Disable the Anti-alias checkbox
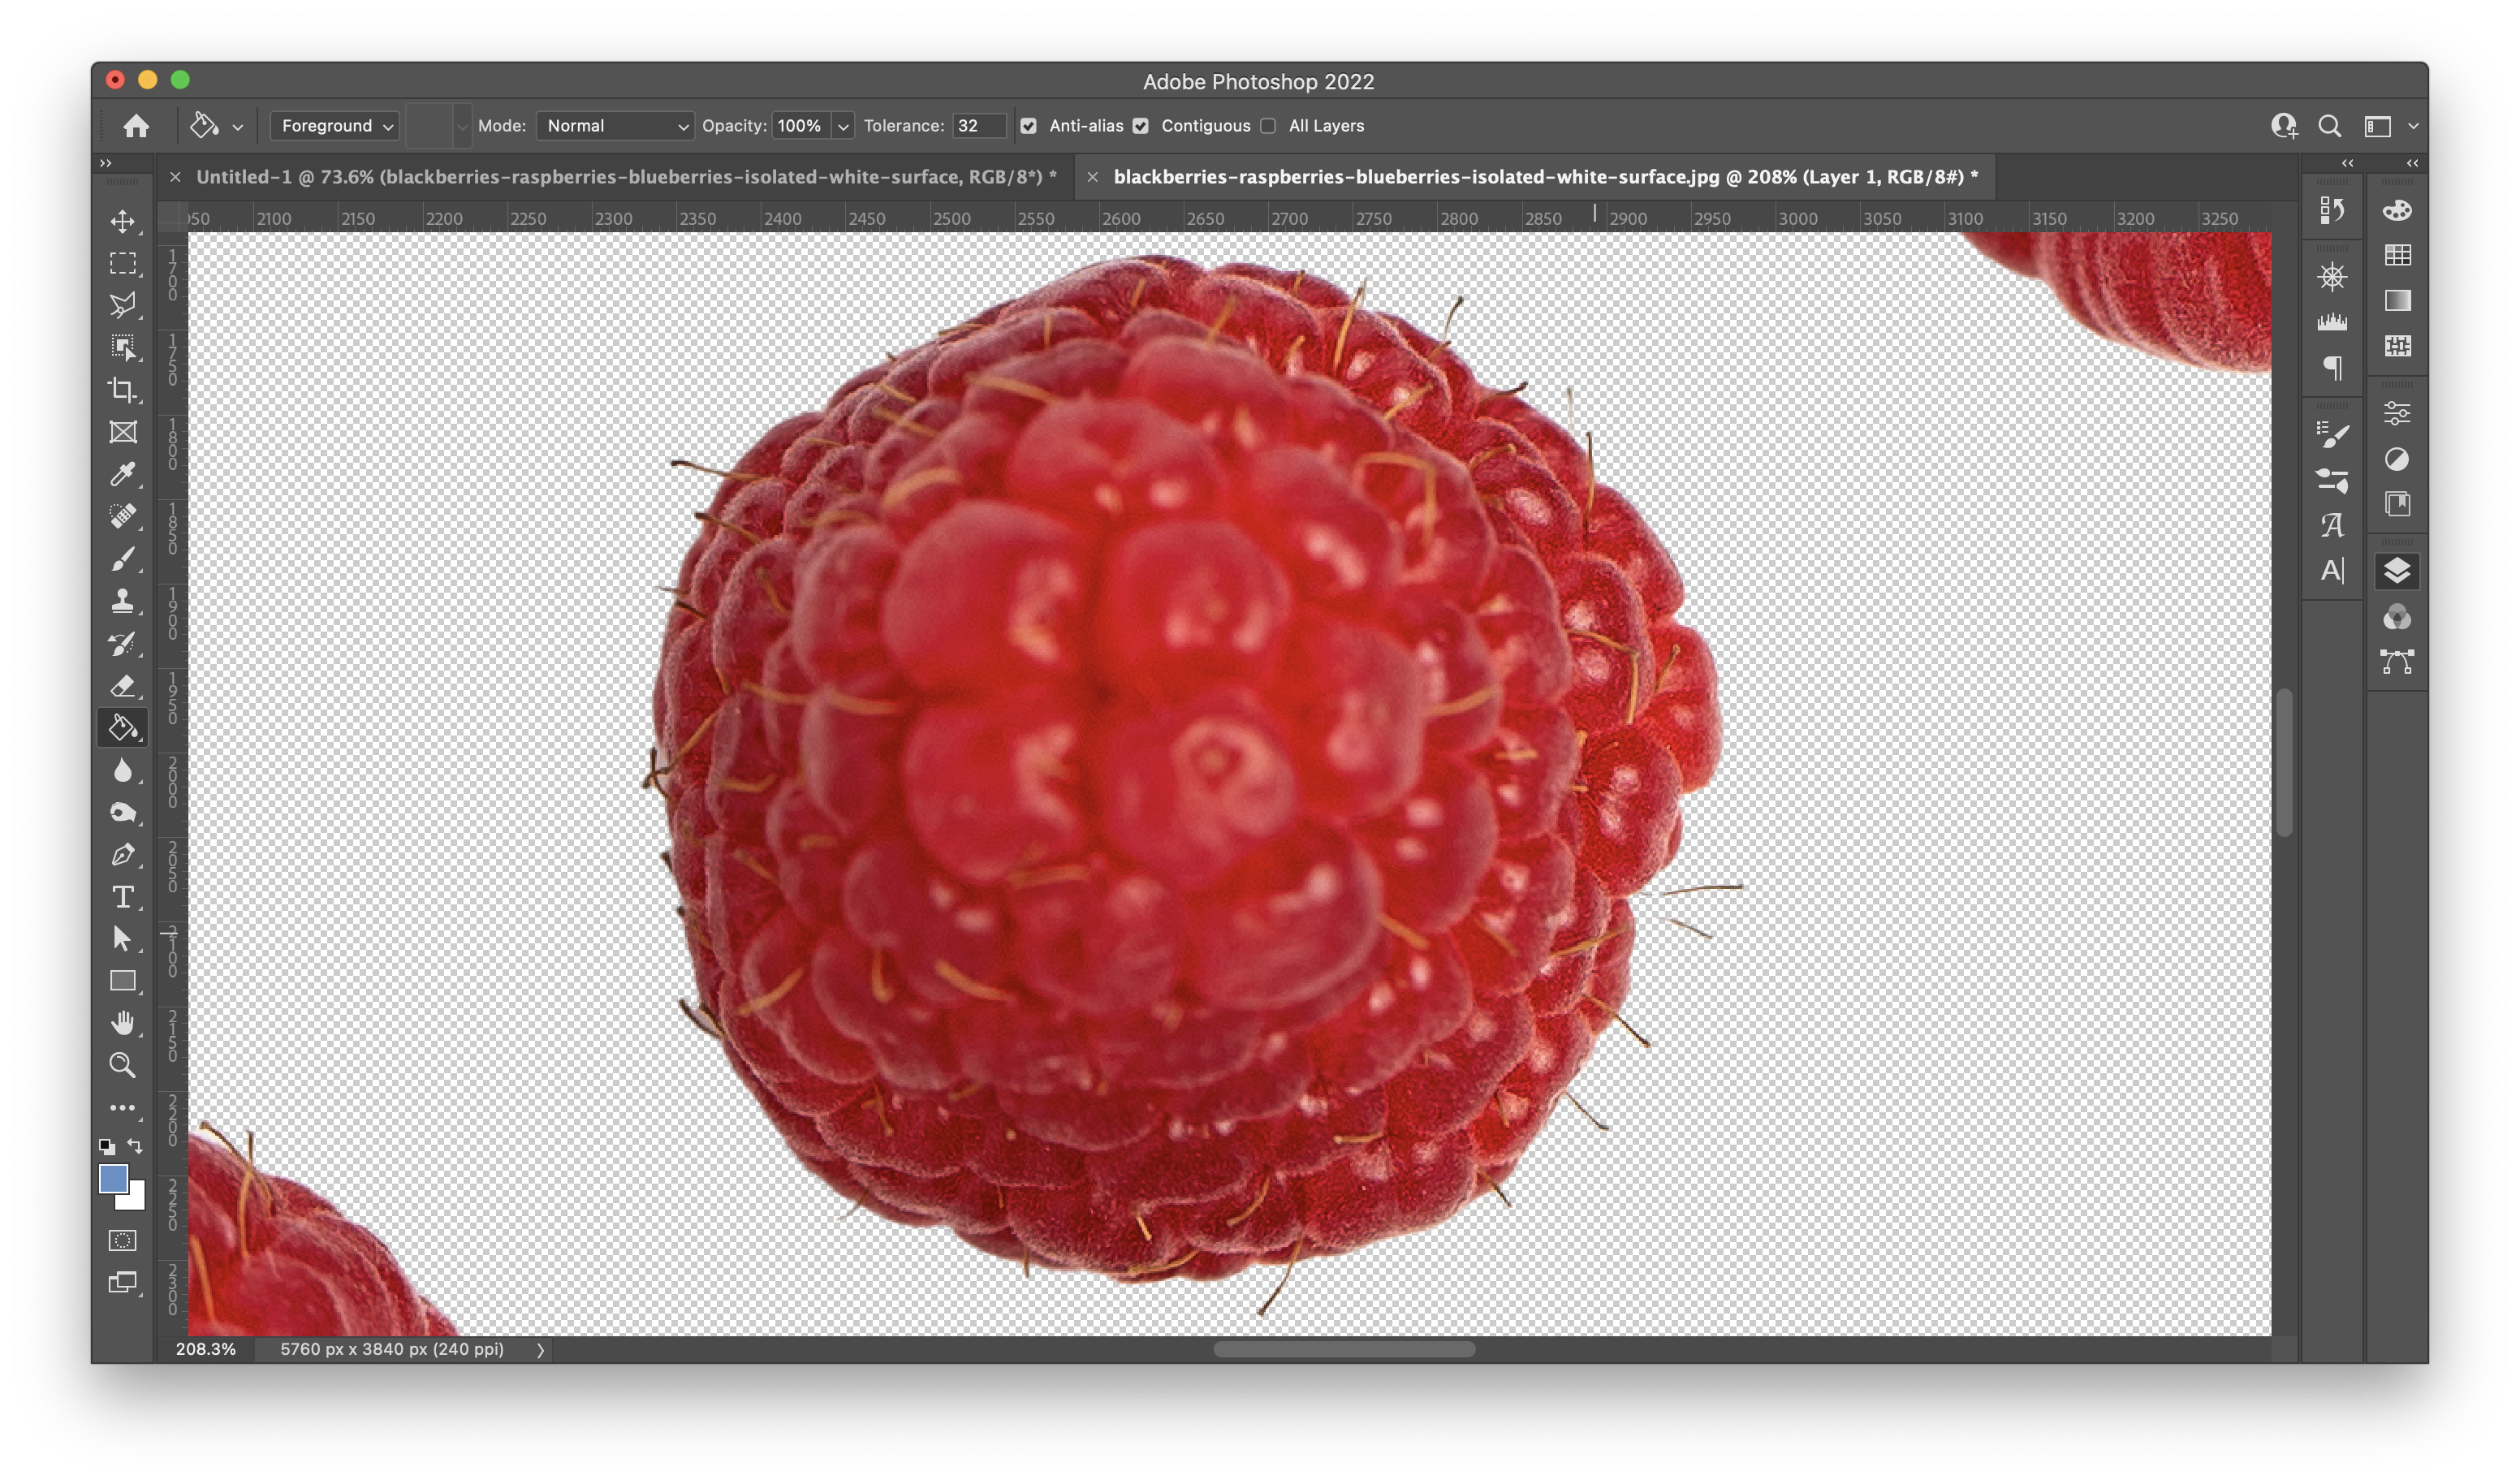The height and width of the screenshot is (1484, 2520). point(1028,126)
